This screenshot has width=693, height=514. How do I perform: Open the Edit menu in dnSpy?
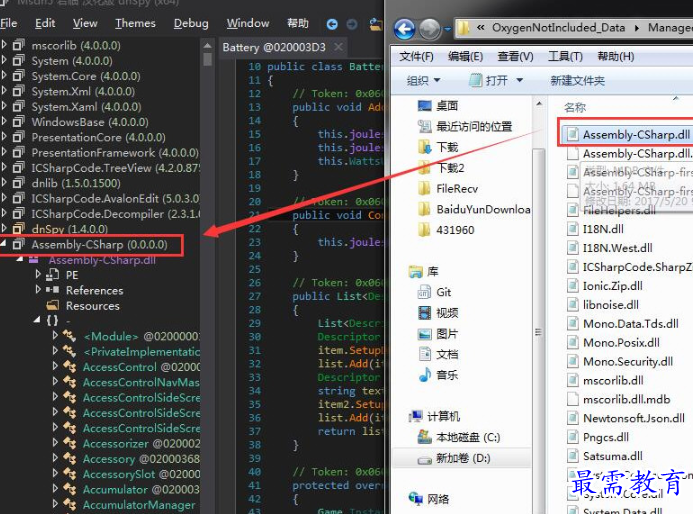pyautogui.click(x=45, y=23)
